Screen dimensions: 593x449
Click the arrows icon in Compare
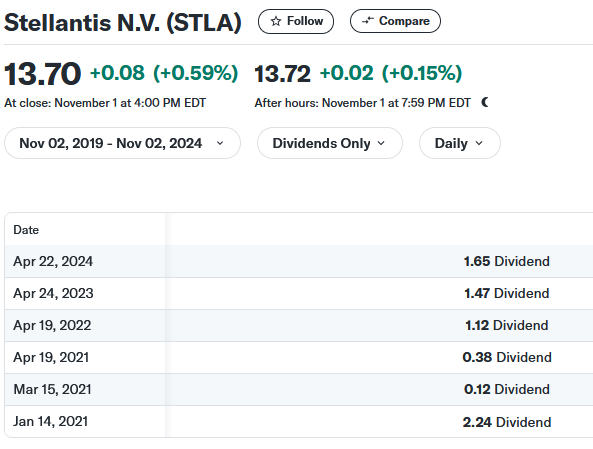point(368,21)
